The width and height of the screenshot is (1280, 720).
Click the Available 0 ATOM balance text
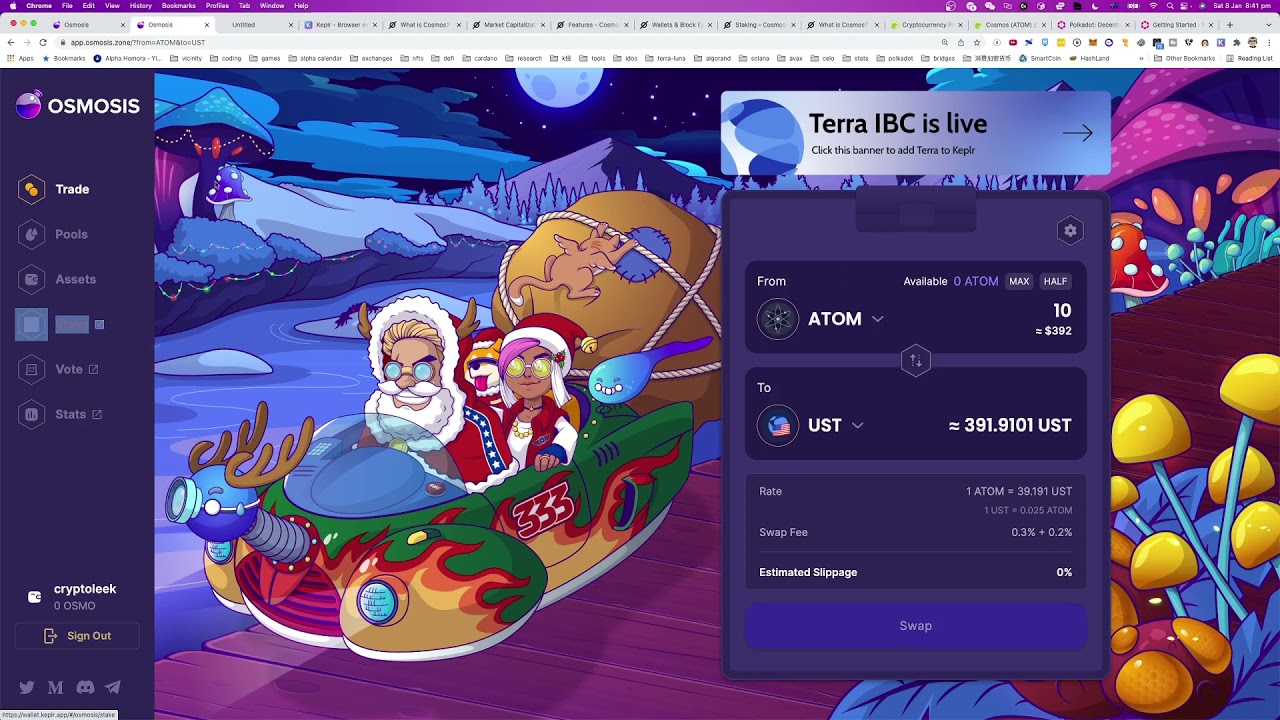click(x=950, y=281)
